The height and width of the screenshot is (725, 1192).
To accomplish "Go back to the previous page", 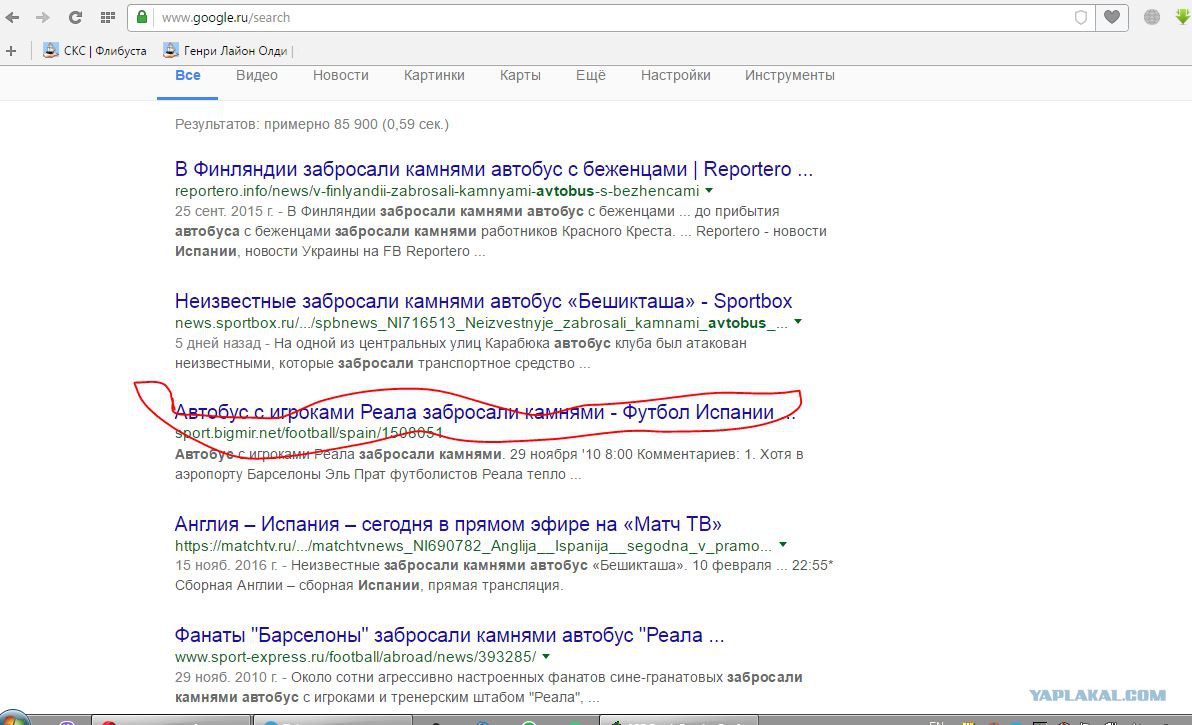I will [12, 17].
